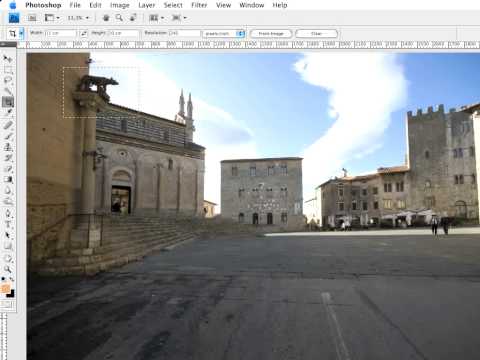
Task: Select the Path Selection tool
Action: [x=8, y=235]
